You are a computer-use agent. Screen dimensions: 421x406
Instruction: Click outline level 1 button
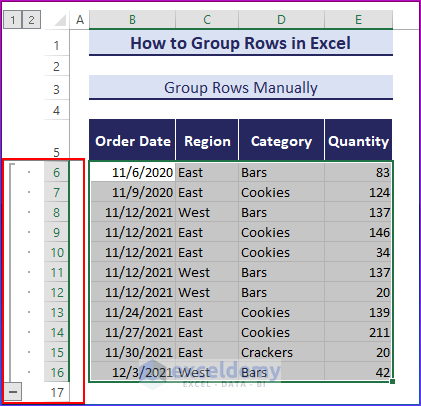(12, 20)
